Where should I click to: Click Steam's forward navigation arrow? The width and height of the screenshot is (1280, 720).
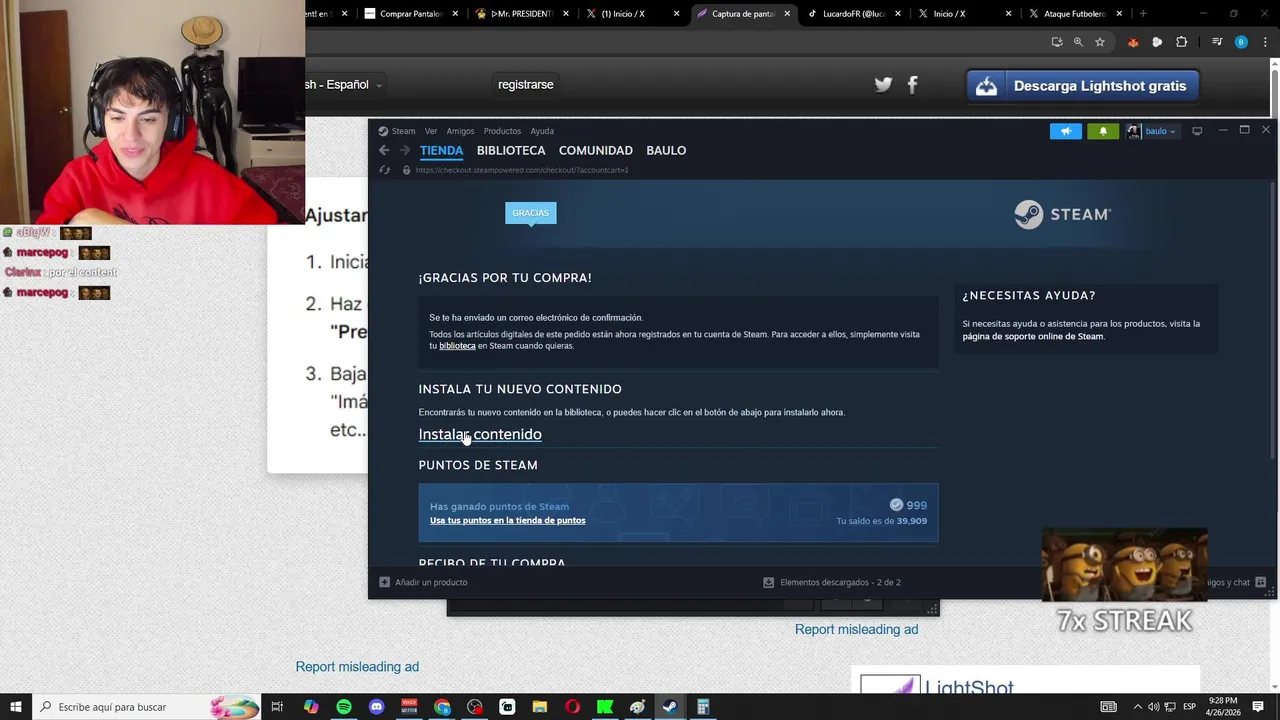click(x=405, y=150)
